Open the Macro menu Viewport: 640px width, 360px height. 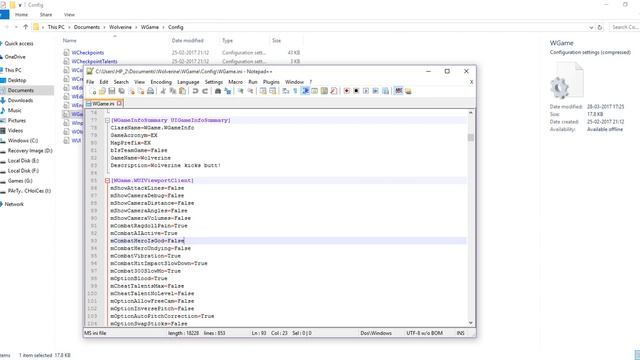coord(236,82)
